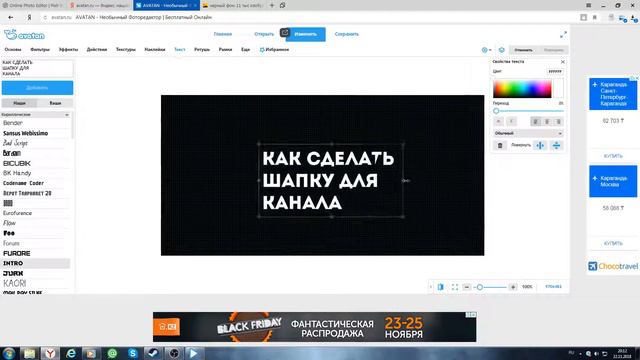Image resolution: width=640 pixels, height=360 pixels.
Task: Toggle fullscreen with the expand arrows icon
Action: click(563, 35)
